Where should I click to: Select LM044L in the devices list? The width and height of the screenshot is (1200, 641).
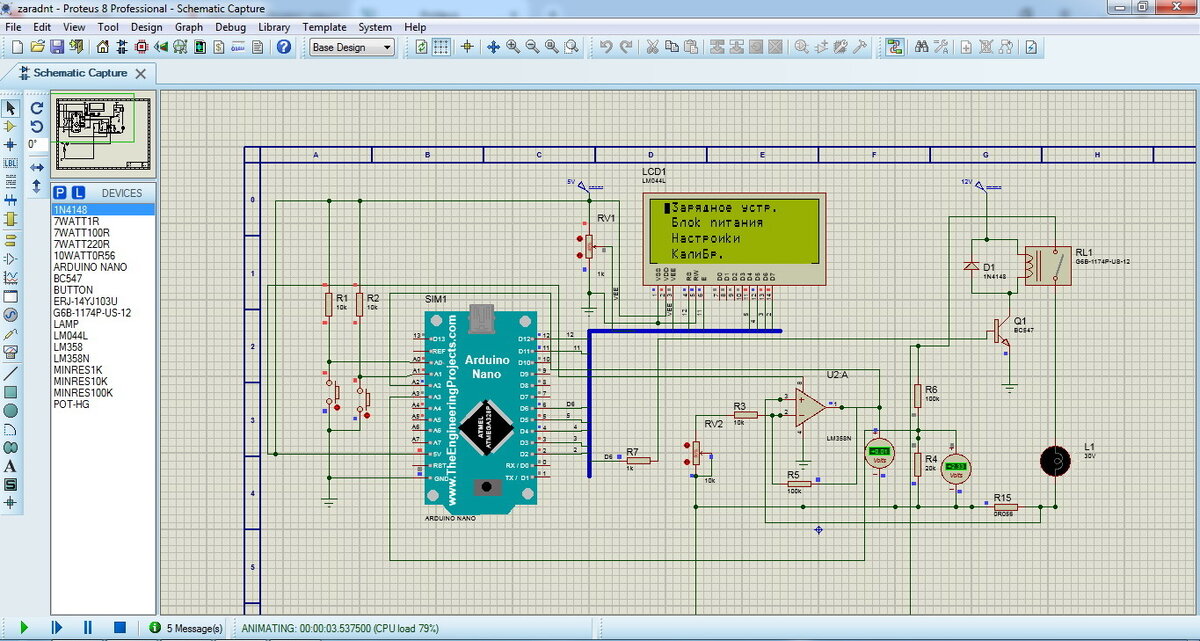pyautogui.click(x=104, y=336)
